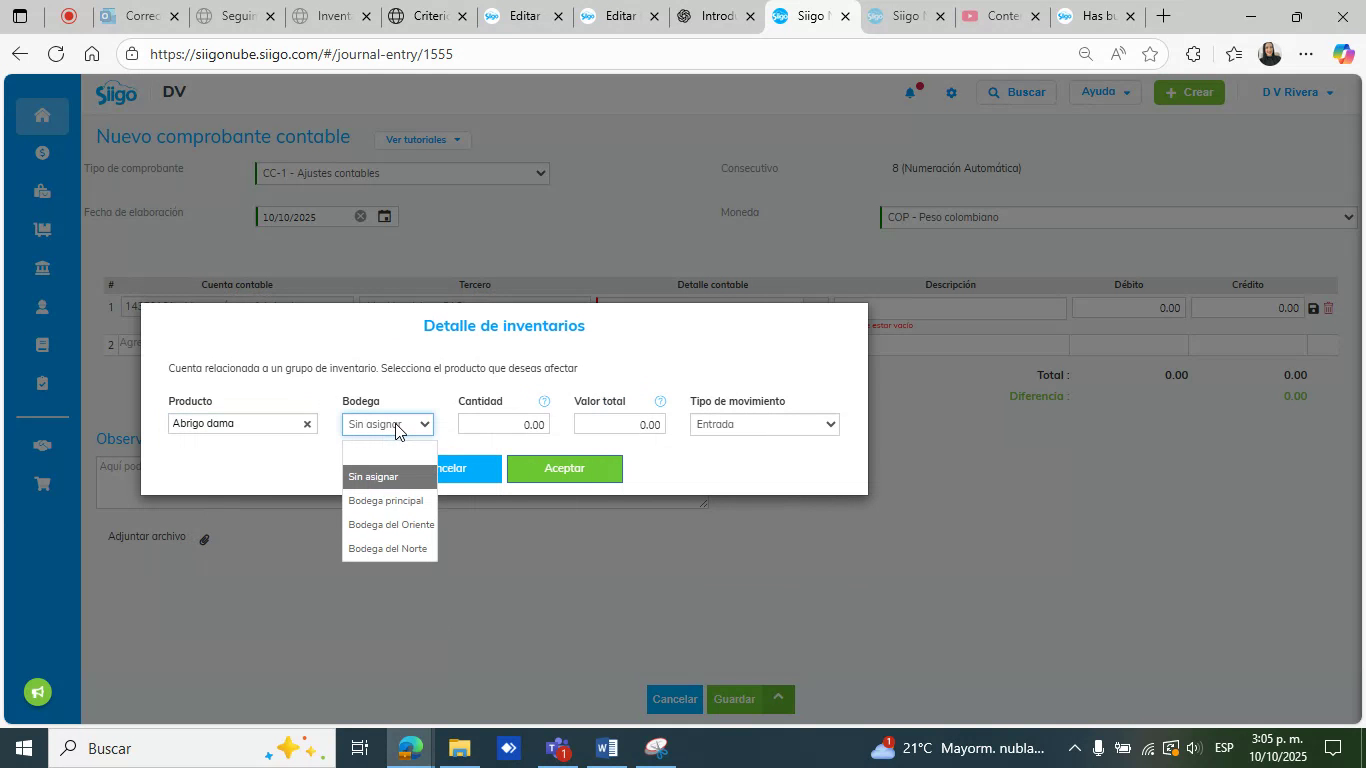Image resolution: width=1366 pixels, height=768 pixels.
Task: Show the Cantidad help tooltip icon
Action: (x=544, y=401)
